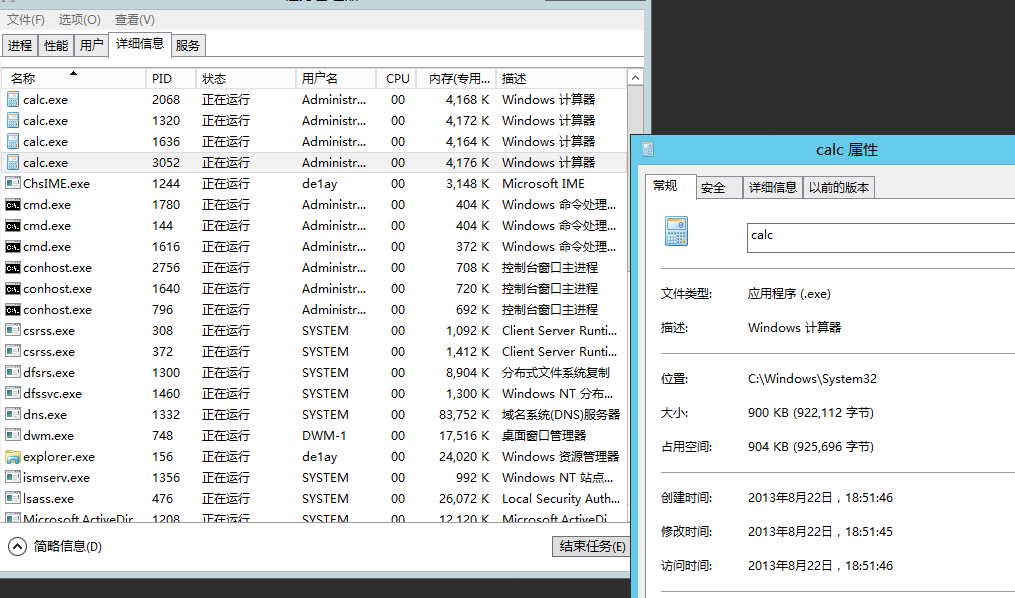Screen dimensions: 1015x598
Task: Click de1ay user for explorer.exe
Action: click(320, 457)
